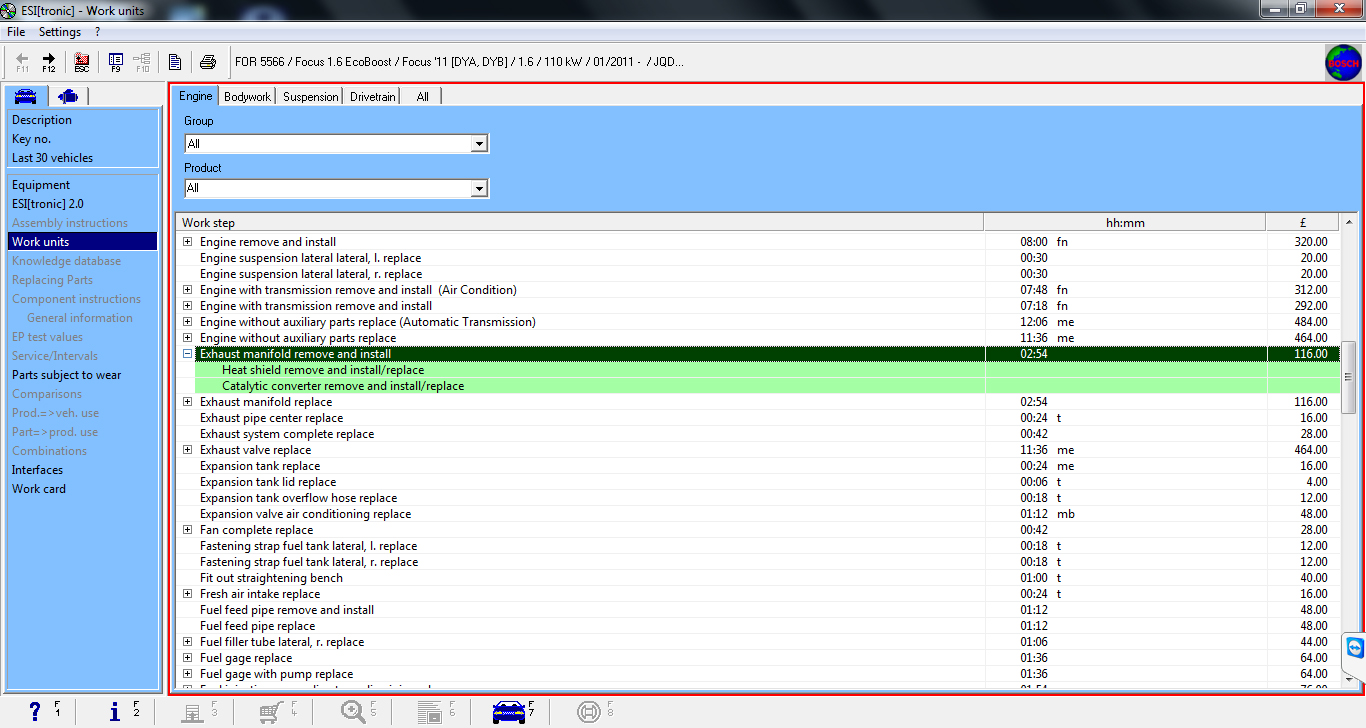Expand the Fan complete replace row
1366x728 pixels.
click(187, 530)
